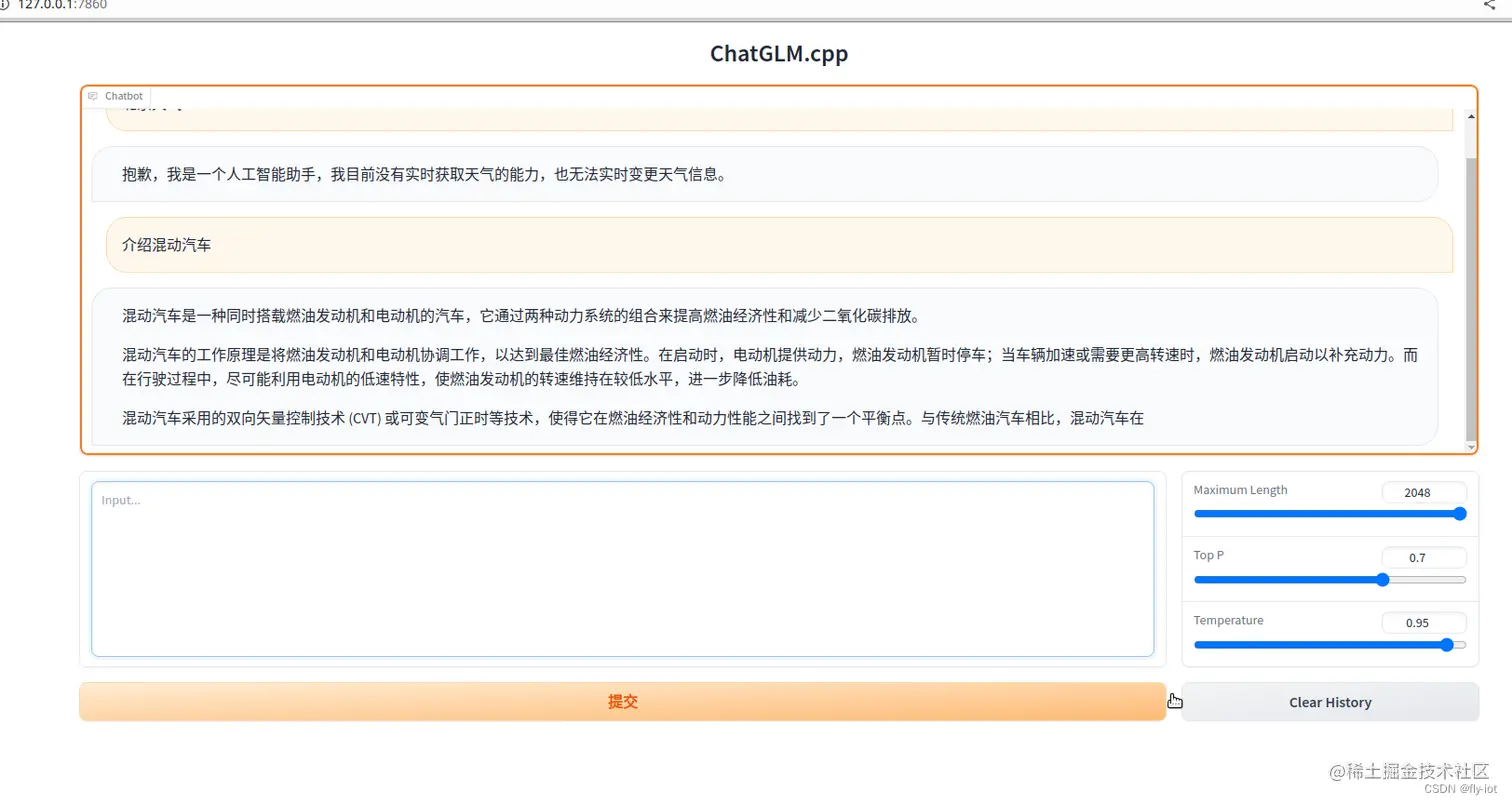Click the Maximum Length label
1512x804 pixels.
tap(1240, 490)
